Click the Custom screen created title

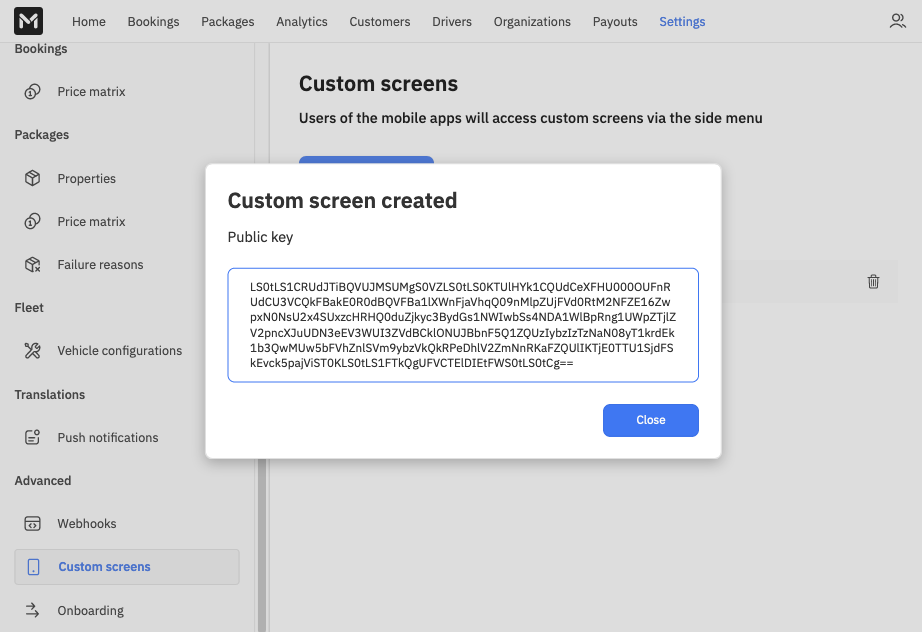tap(342, 200)
